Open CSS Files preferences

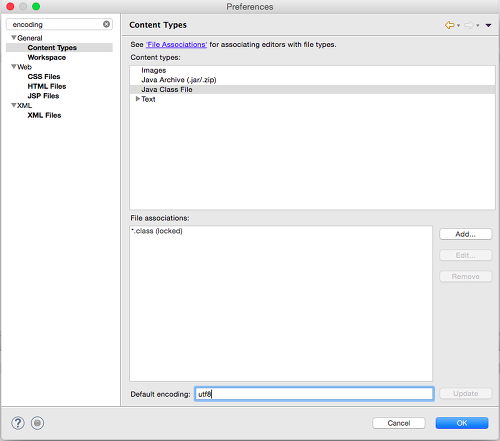point(44,77)
